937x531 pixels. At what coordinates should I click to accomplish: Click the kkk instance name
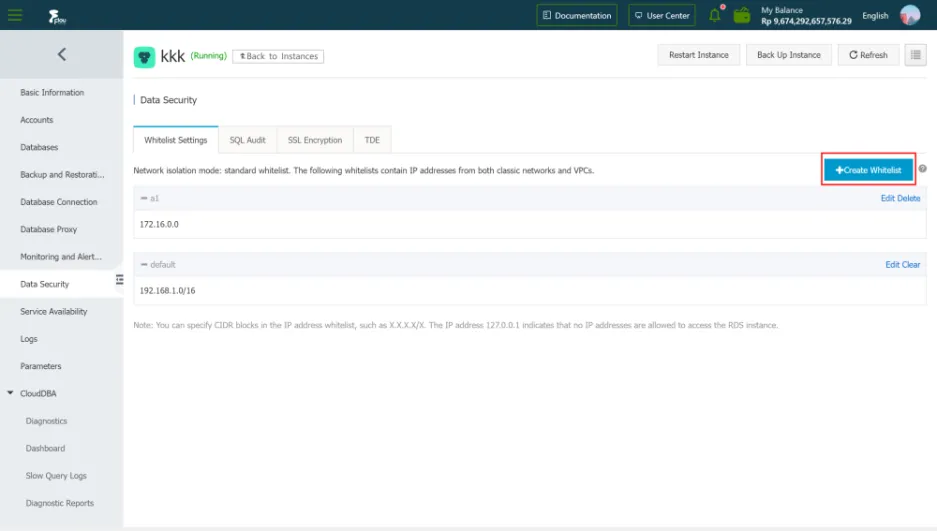(173, 56)
